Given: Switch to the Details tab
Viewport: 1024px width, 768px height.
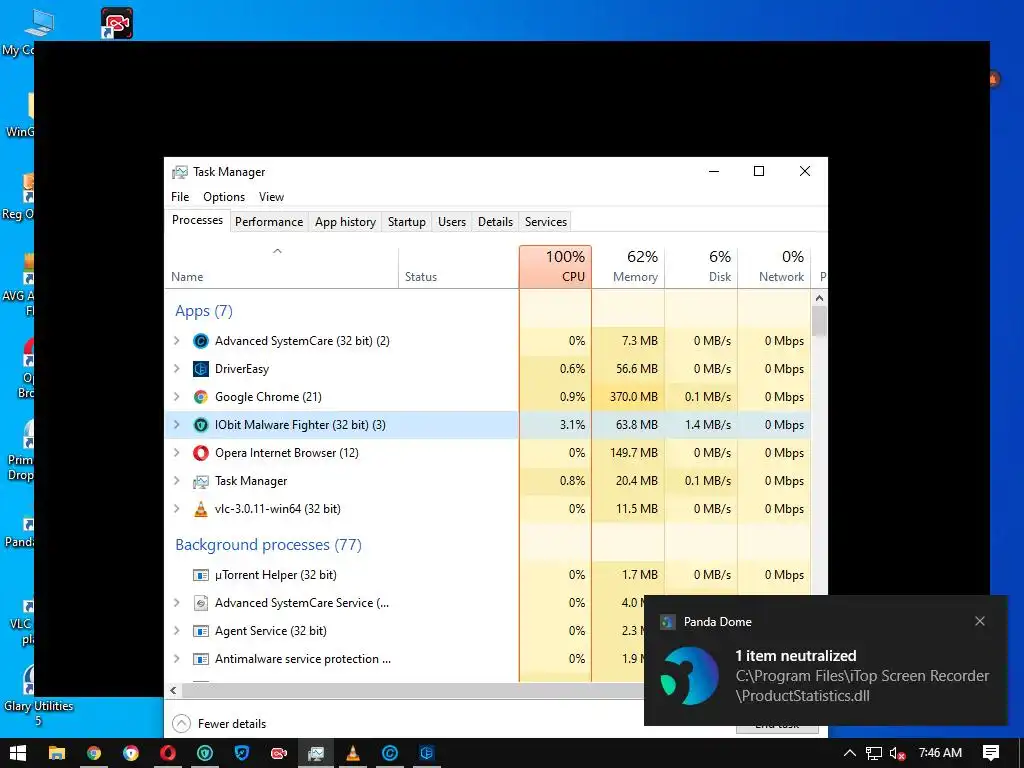Looking at the screenshot, I should point(496,222).
